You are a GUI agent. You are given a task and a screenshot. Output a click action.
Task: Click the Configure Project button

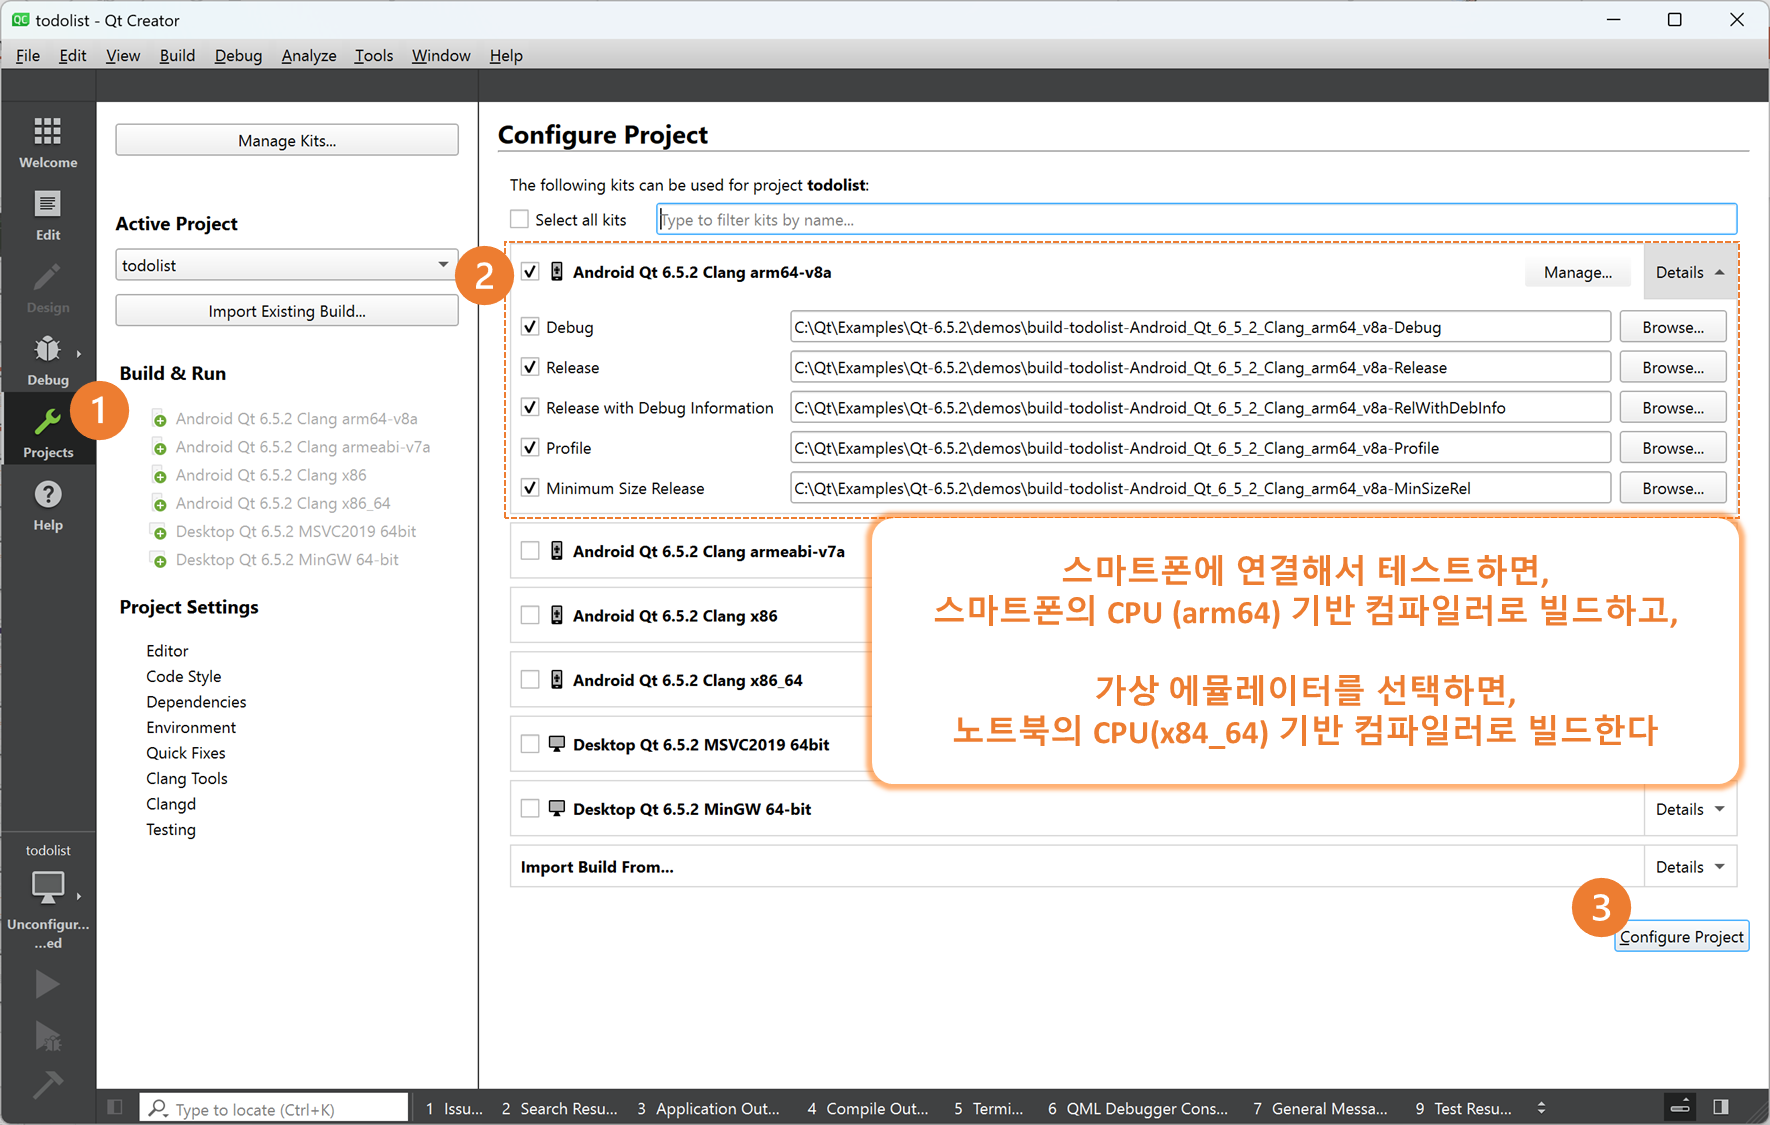(1682, 937)
